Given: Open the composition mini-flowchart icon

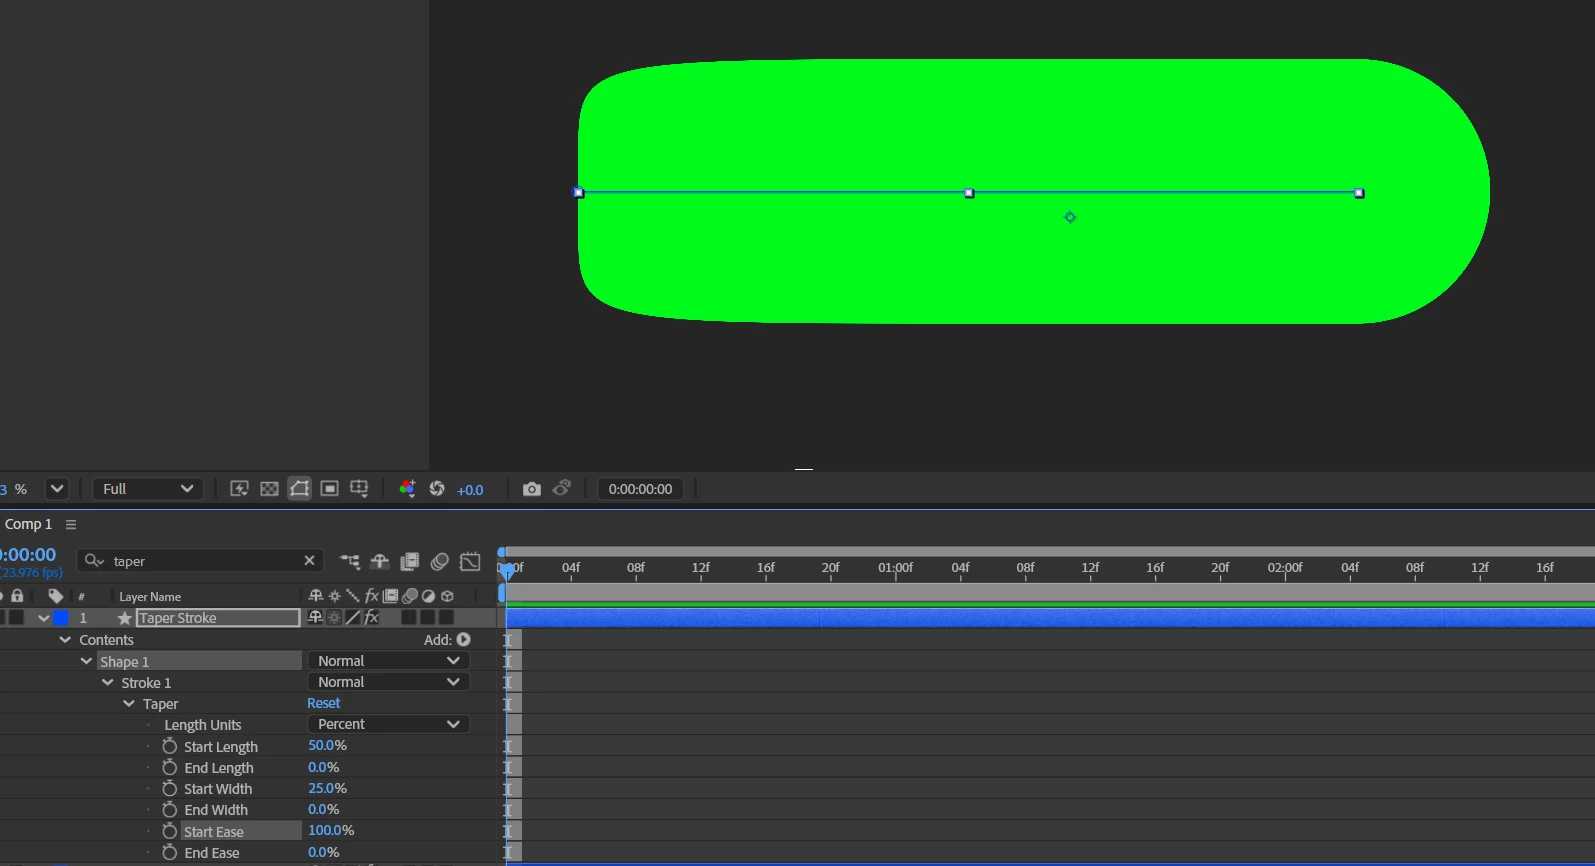Looking at the screenshot, I should tap(349, 562).
